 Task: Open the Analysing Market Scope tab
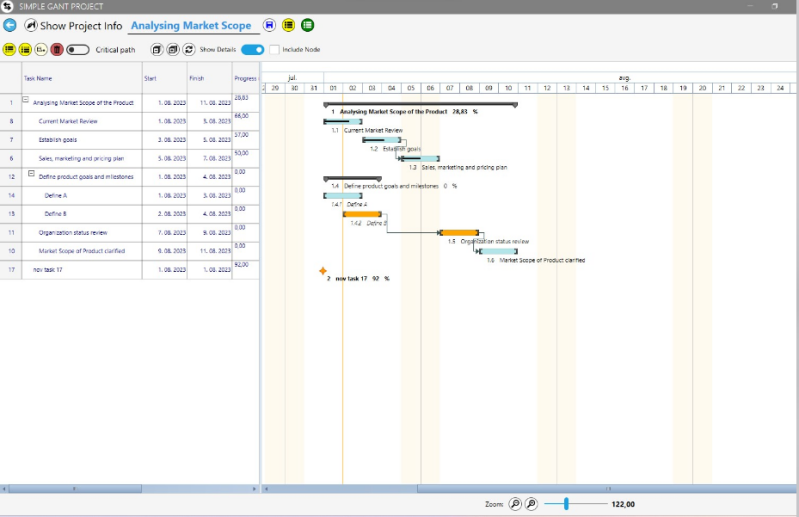pyautogui.click(x=191, y=25)
